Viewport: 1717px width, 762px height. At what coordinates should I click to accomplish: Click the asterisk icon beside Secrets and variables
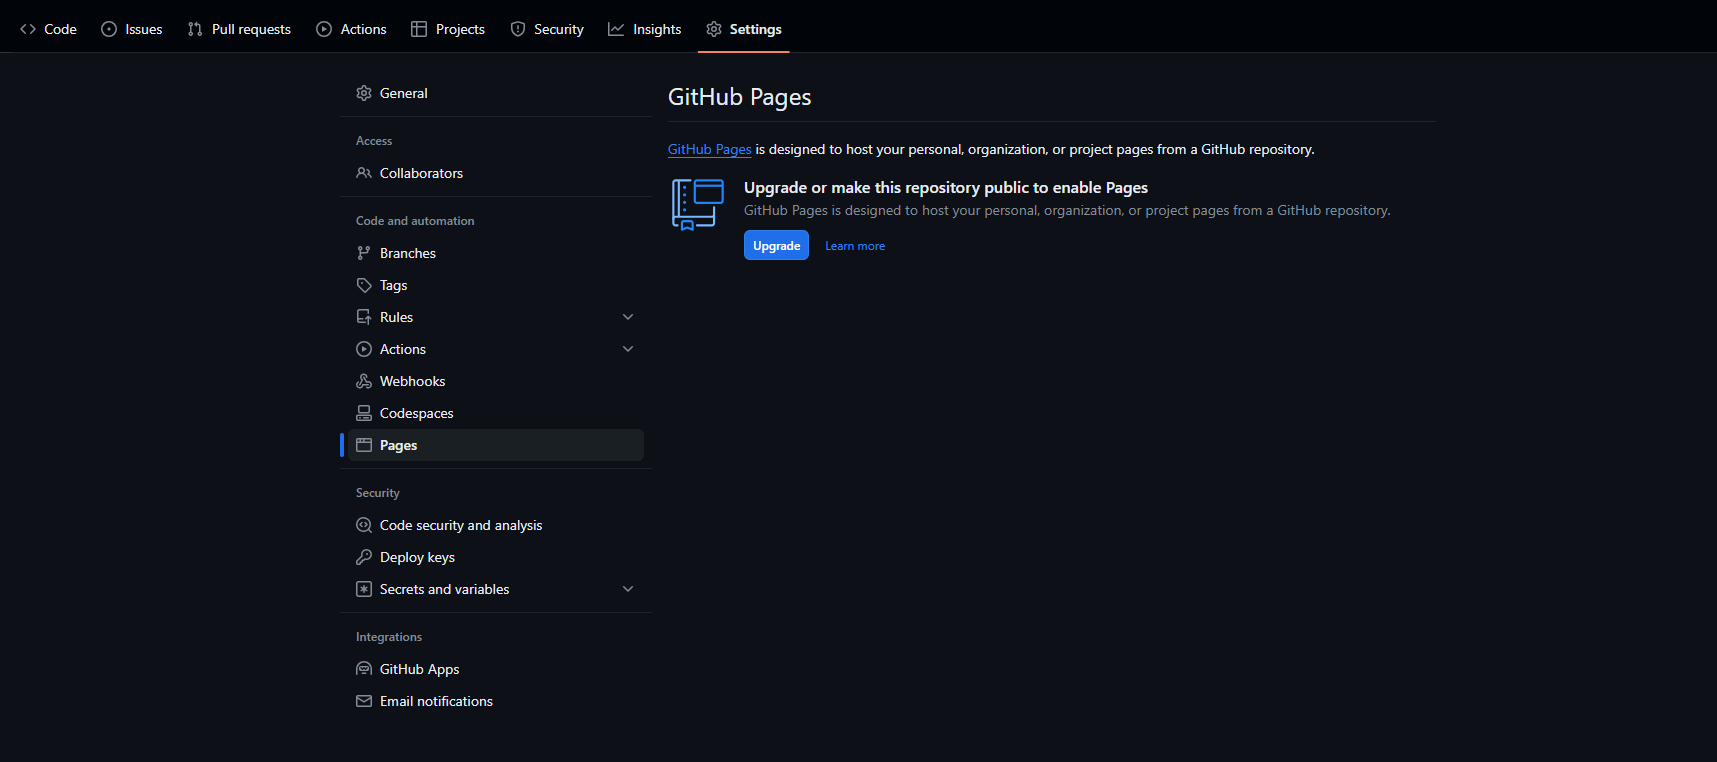tap(364, 589)
